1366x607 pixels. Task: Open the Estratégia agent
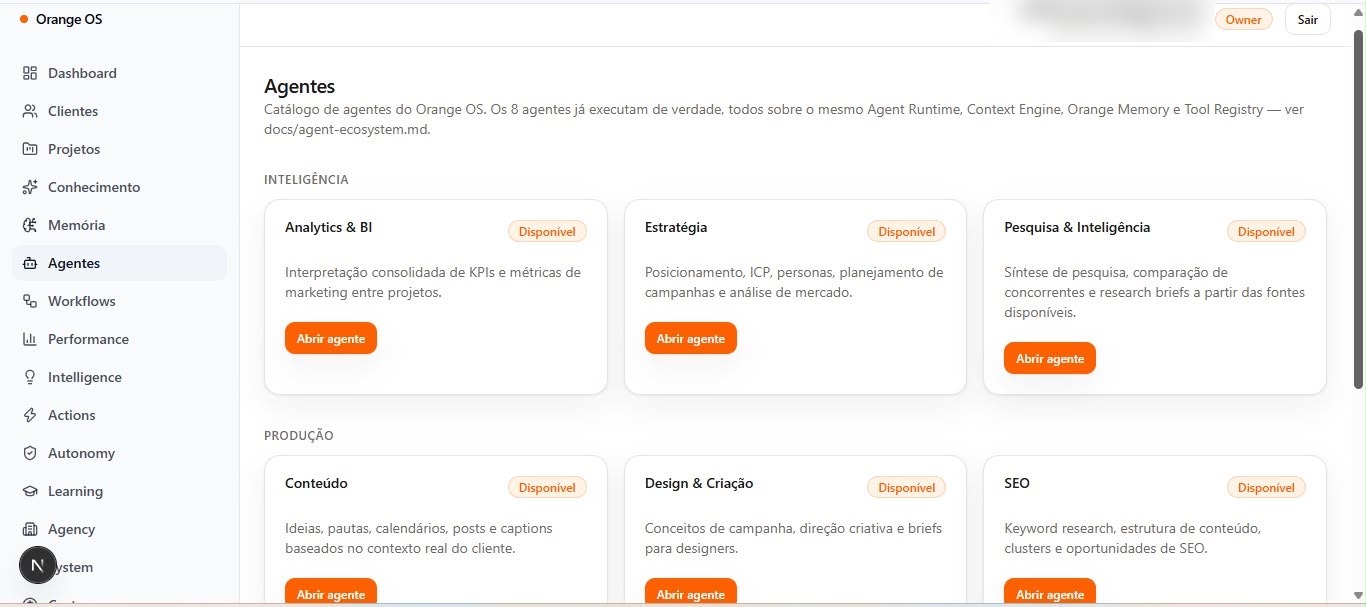click(x=691, y=338)
